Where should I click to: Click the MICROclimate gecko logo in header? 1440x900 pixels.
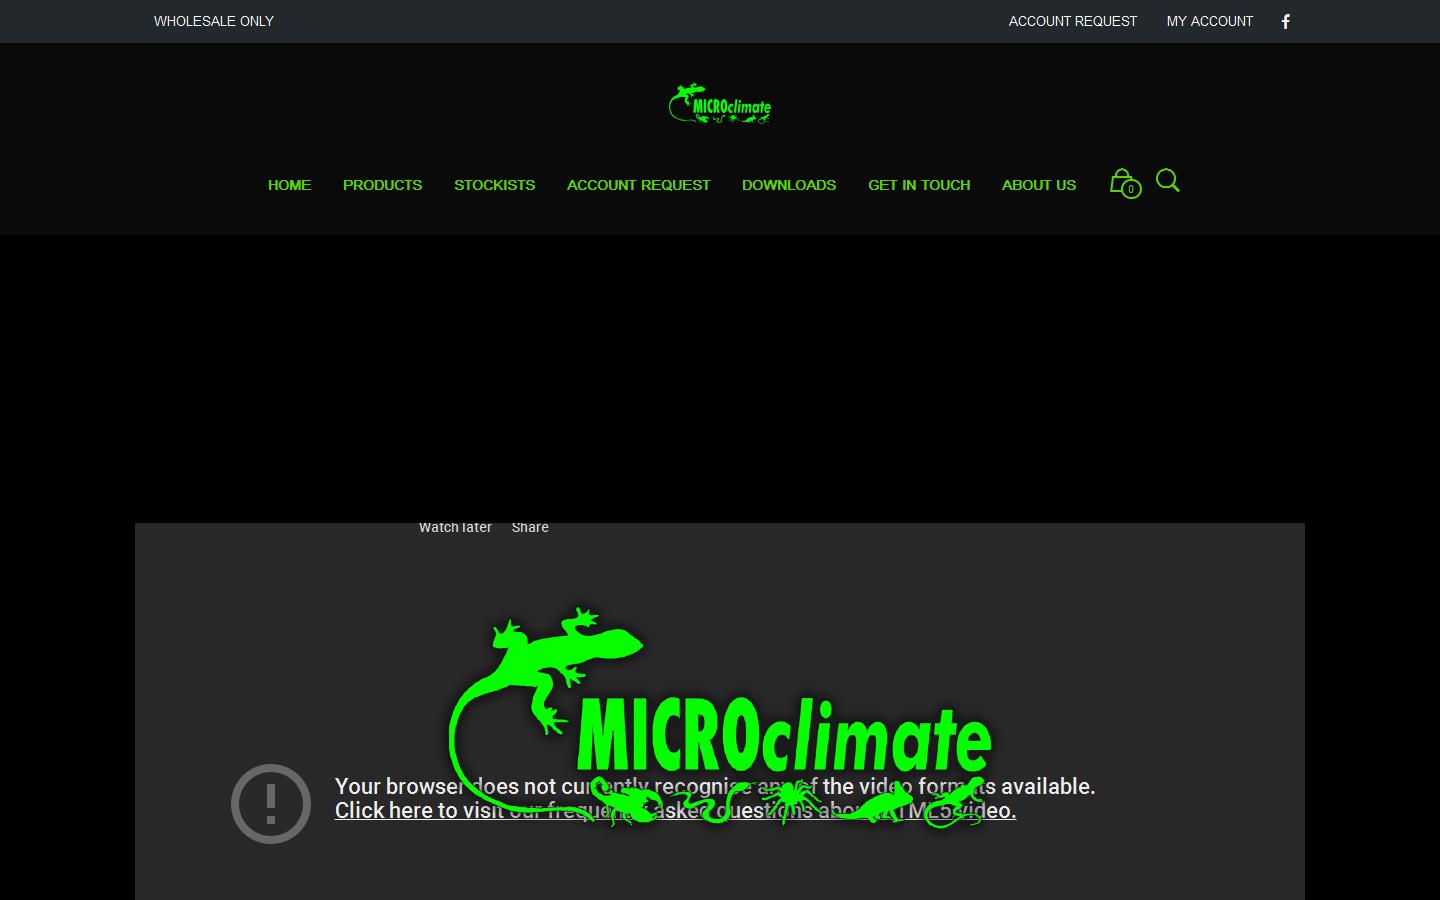tap(720, 103)
